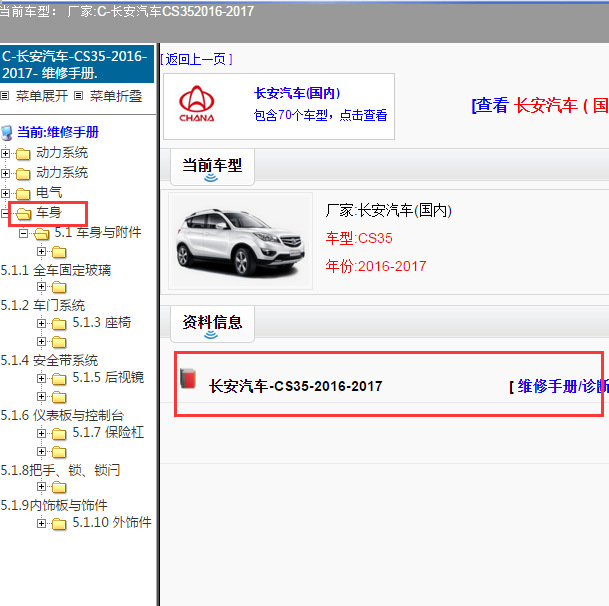Screen dimensions: 609x606
Task: Expand the 5.1.3 座椅 node
Action: click(42, 323)
